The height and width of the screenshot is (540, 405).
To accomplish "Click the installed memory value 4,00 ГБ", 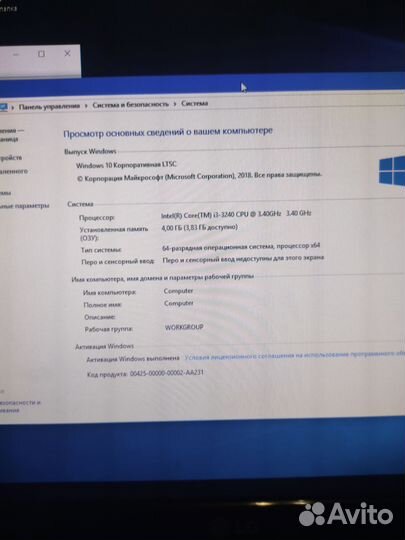I will point(199,227).
